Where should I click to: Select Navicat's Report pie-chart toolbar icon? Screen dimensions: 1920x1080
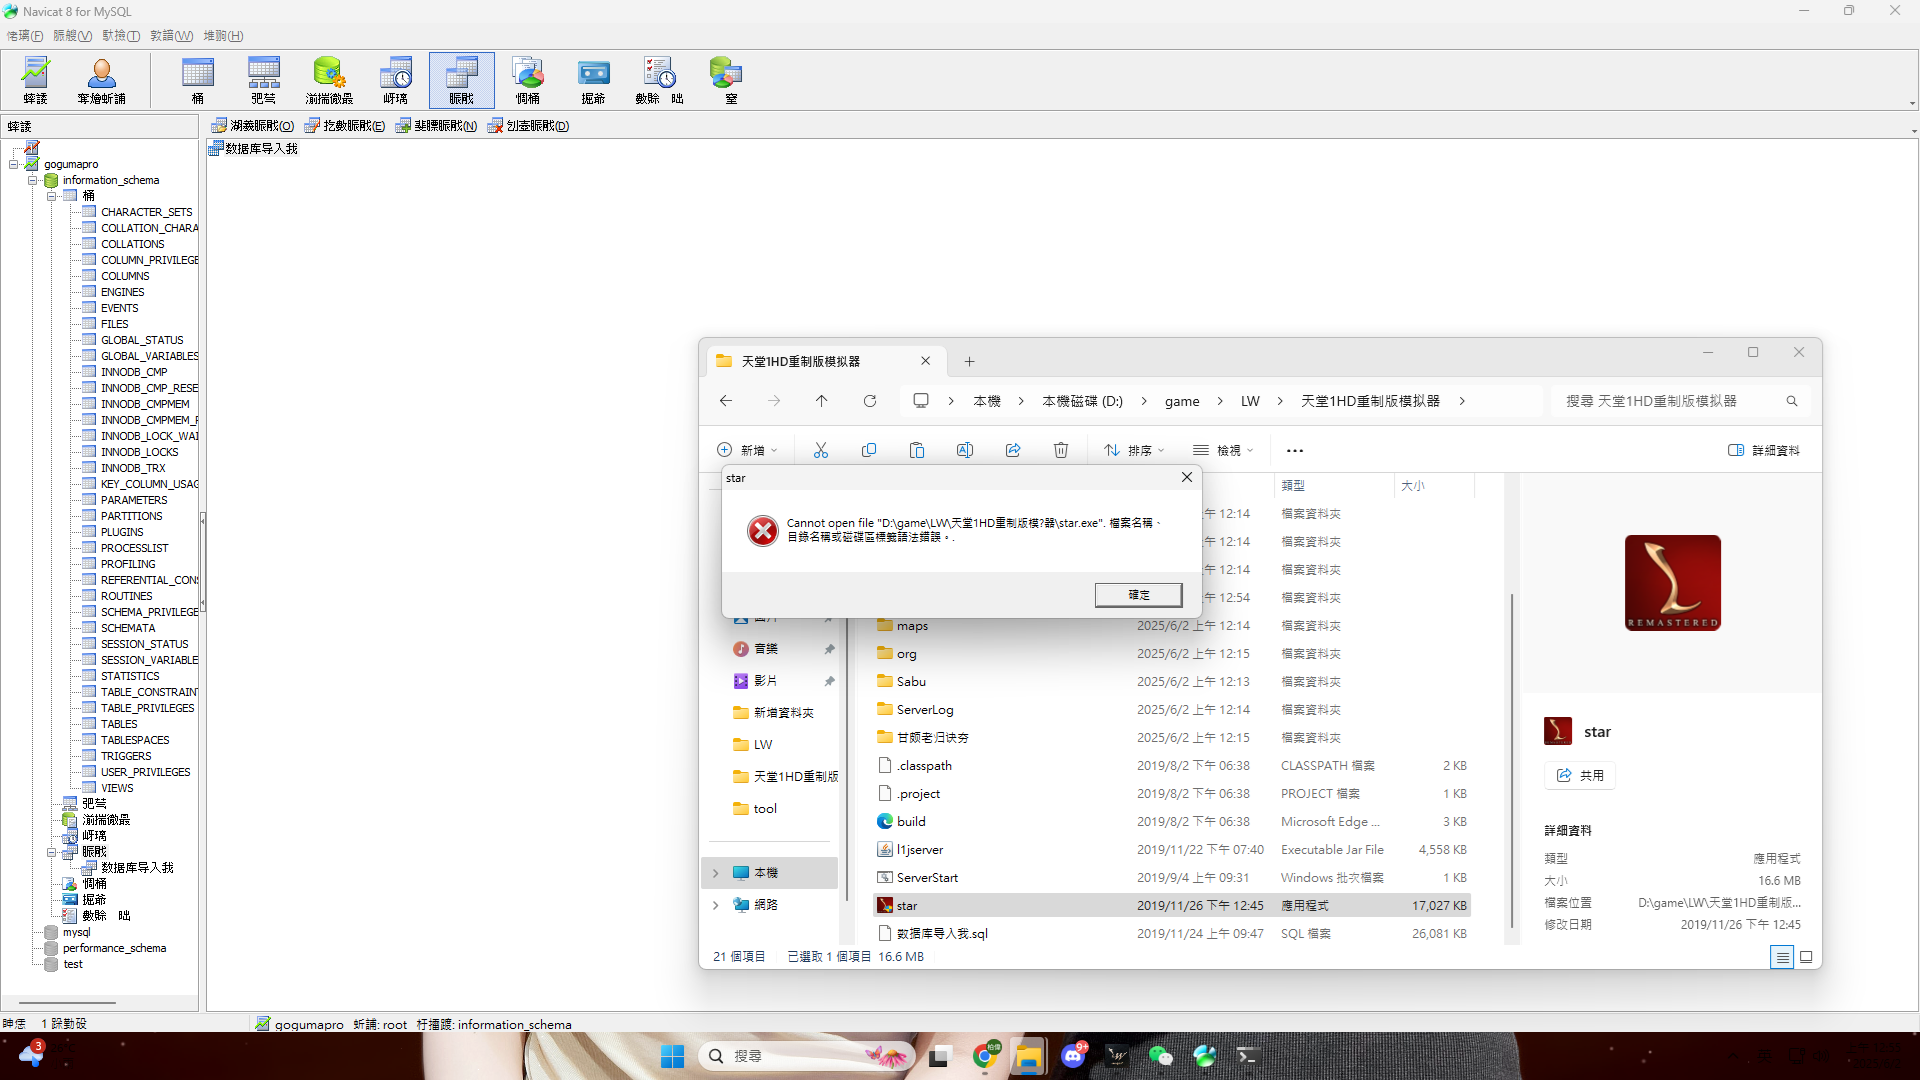pos(528,80)
